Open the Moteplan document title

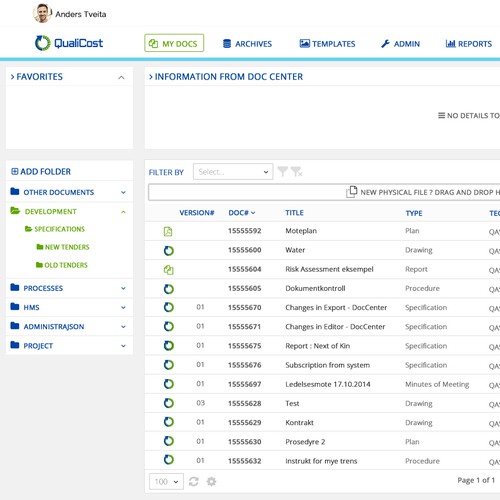pyautogui.click(x=301, y=231)
